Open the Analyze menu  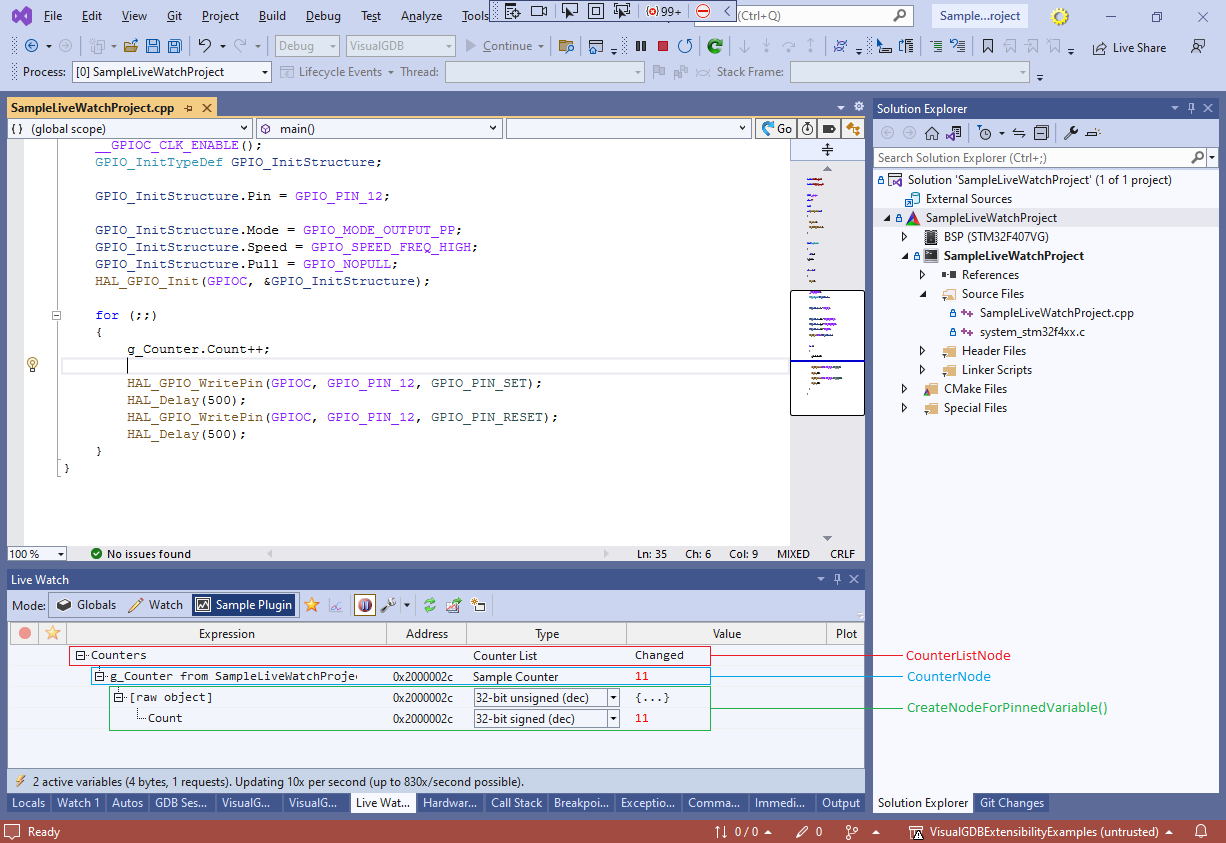coord(421,16)
